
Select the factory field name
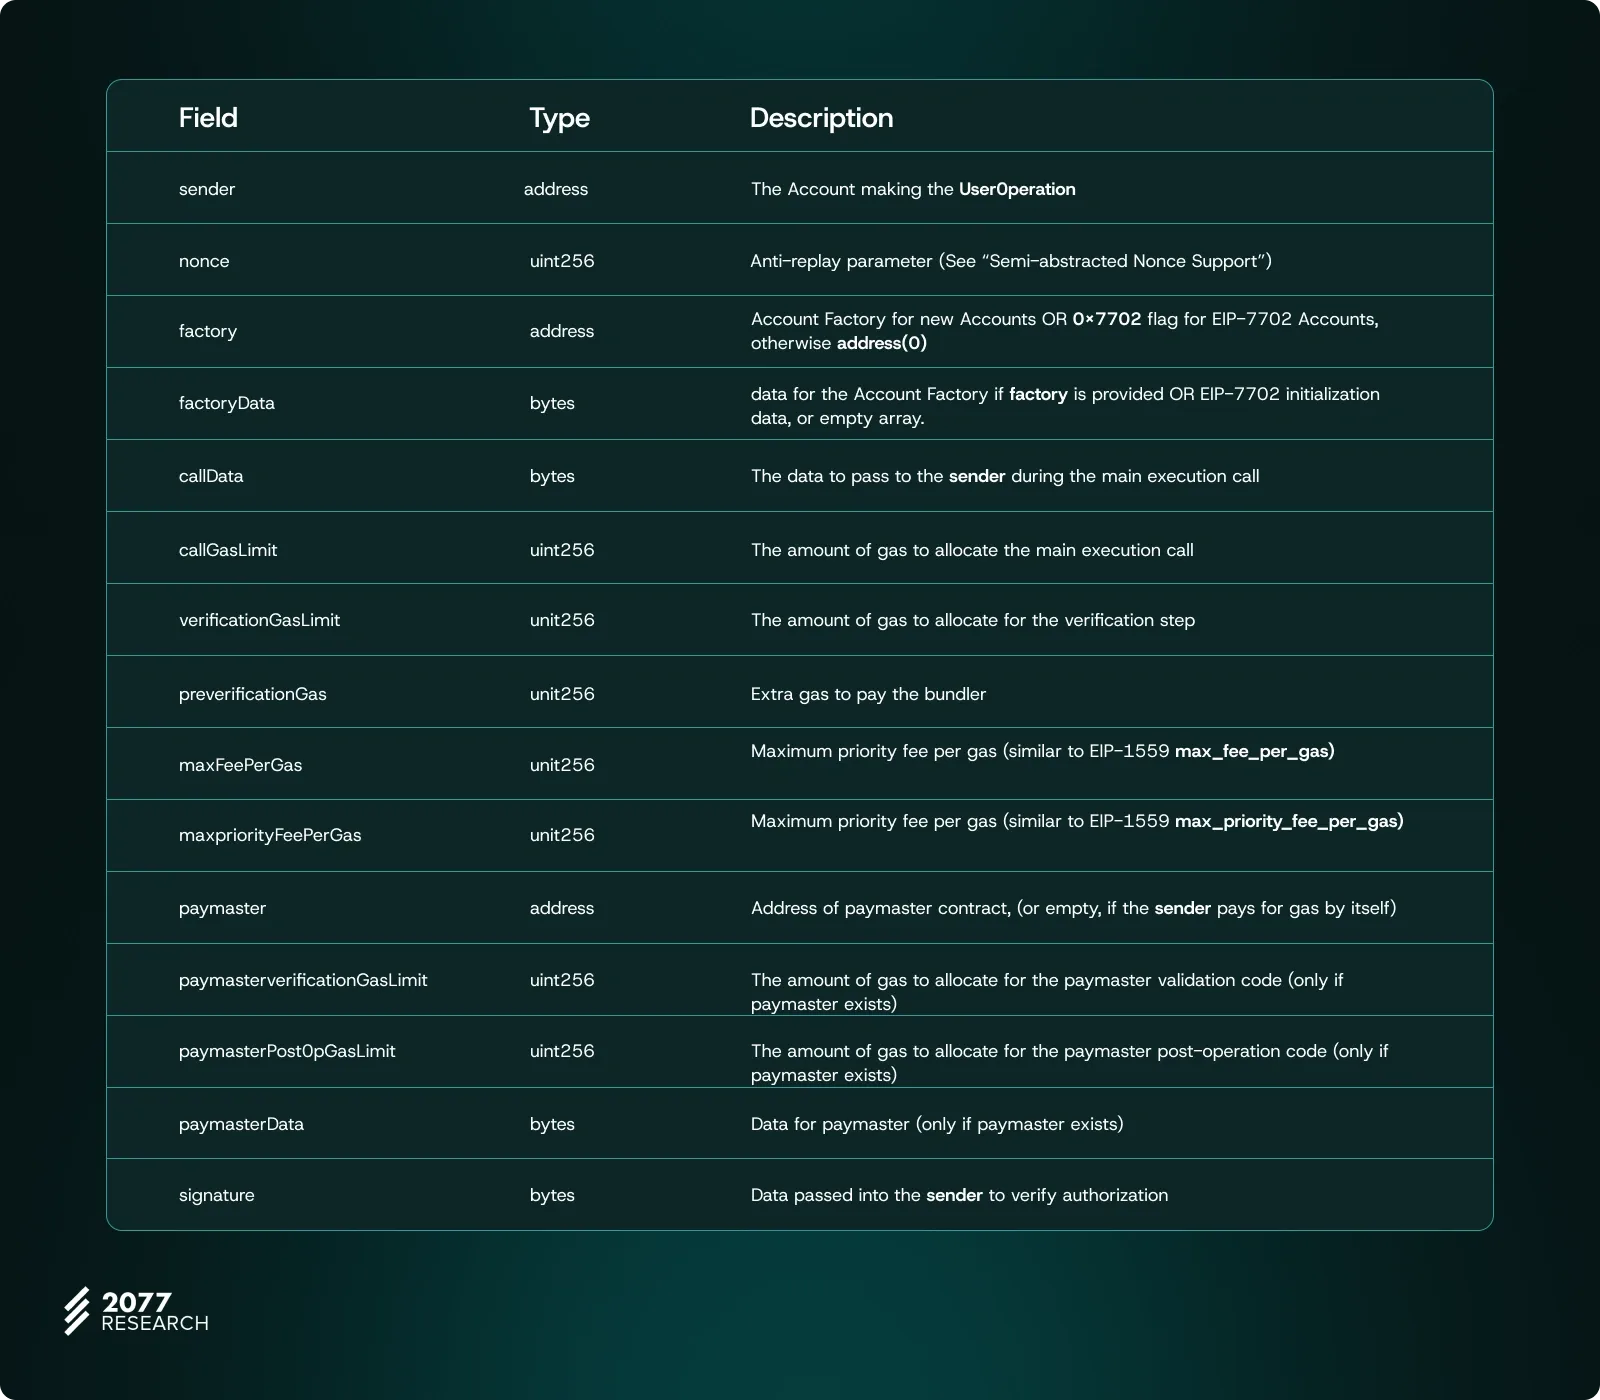(x=208, y=331)
